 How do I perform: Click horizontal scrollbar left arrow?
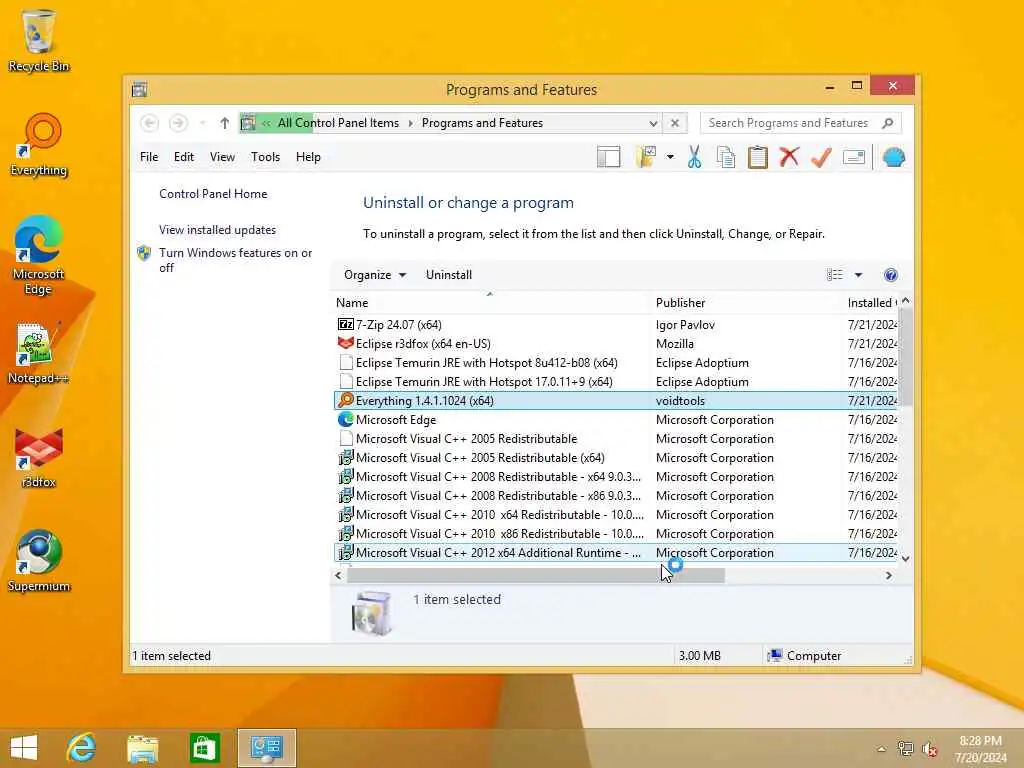point(338,575)
